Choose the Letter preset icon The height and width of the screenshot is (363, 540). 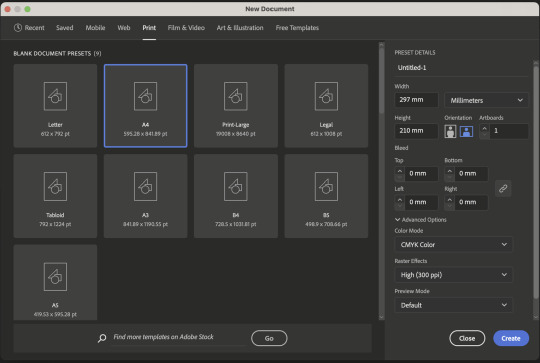point(55,96)
